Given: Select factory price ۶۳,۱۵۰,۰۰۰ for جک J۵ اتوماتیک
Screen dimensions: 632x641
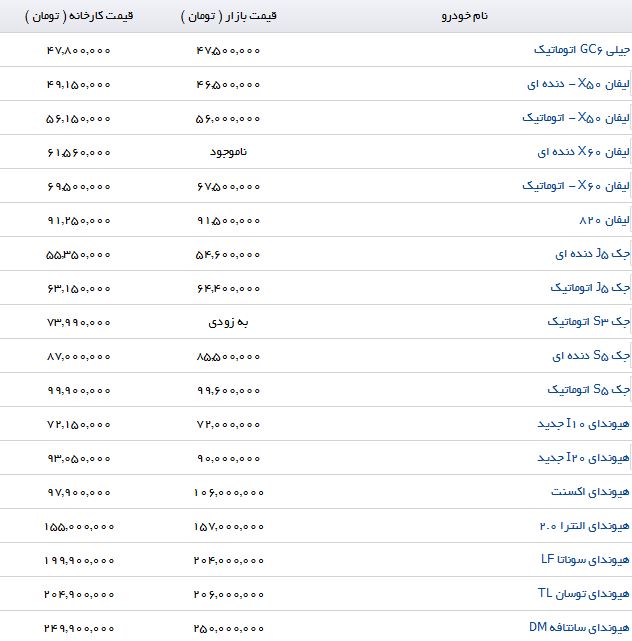Looking at the screenshot, I should pyautogui.click(x=78, y=289).
